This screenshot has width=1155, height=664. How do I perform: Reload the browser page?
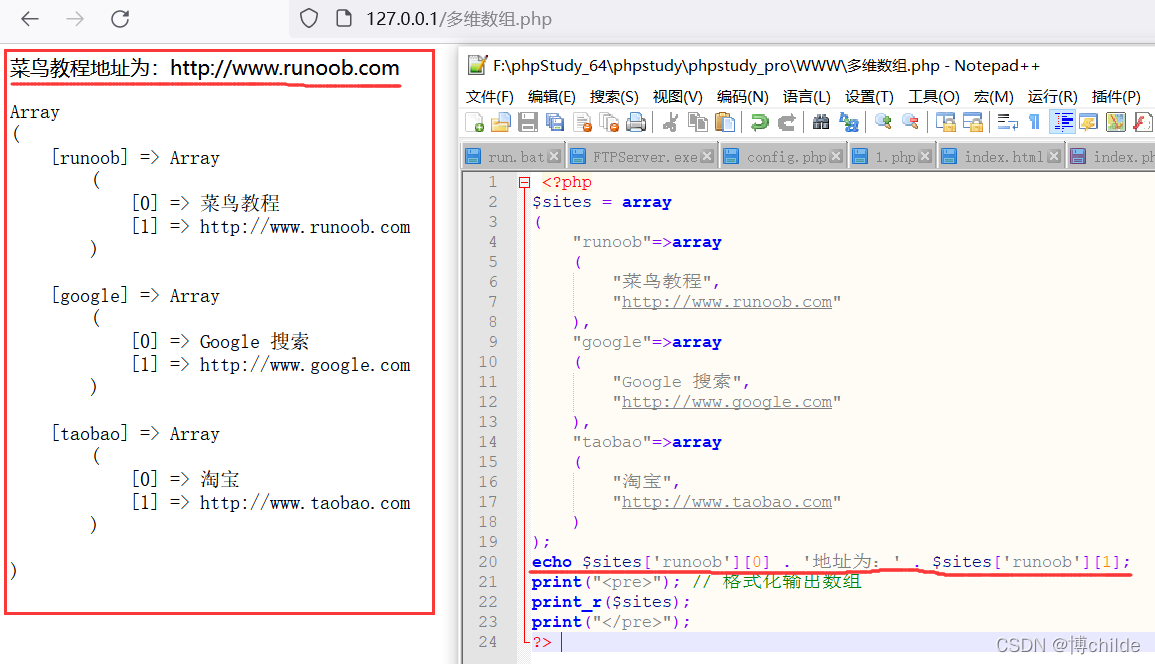120,18
